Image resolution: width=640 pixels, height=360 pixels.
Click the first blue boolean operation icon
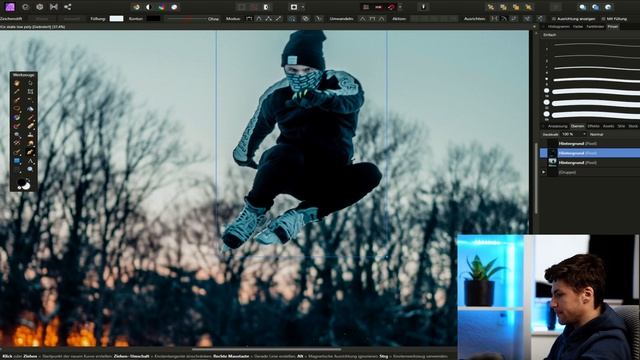(583, 7)
